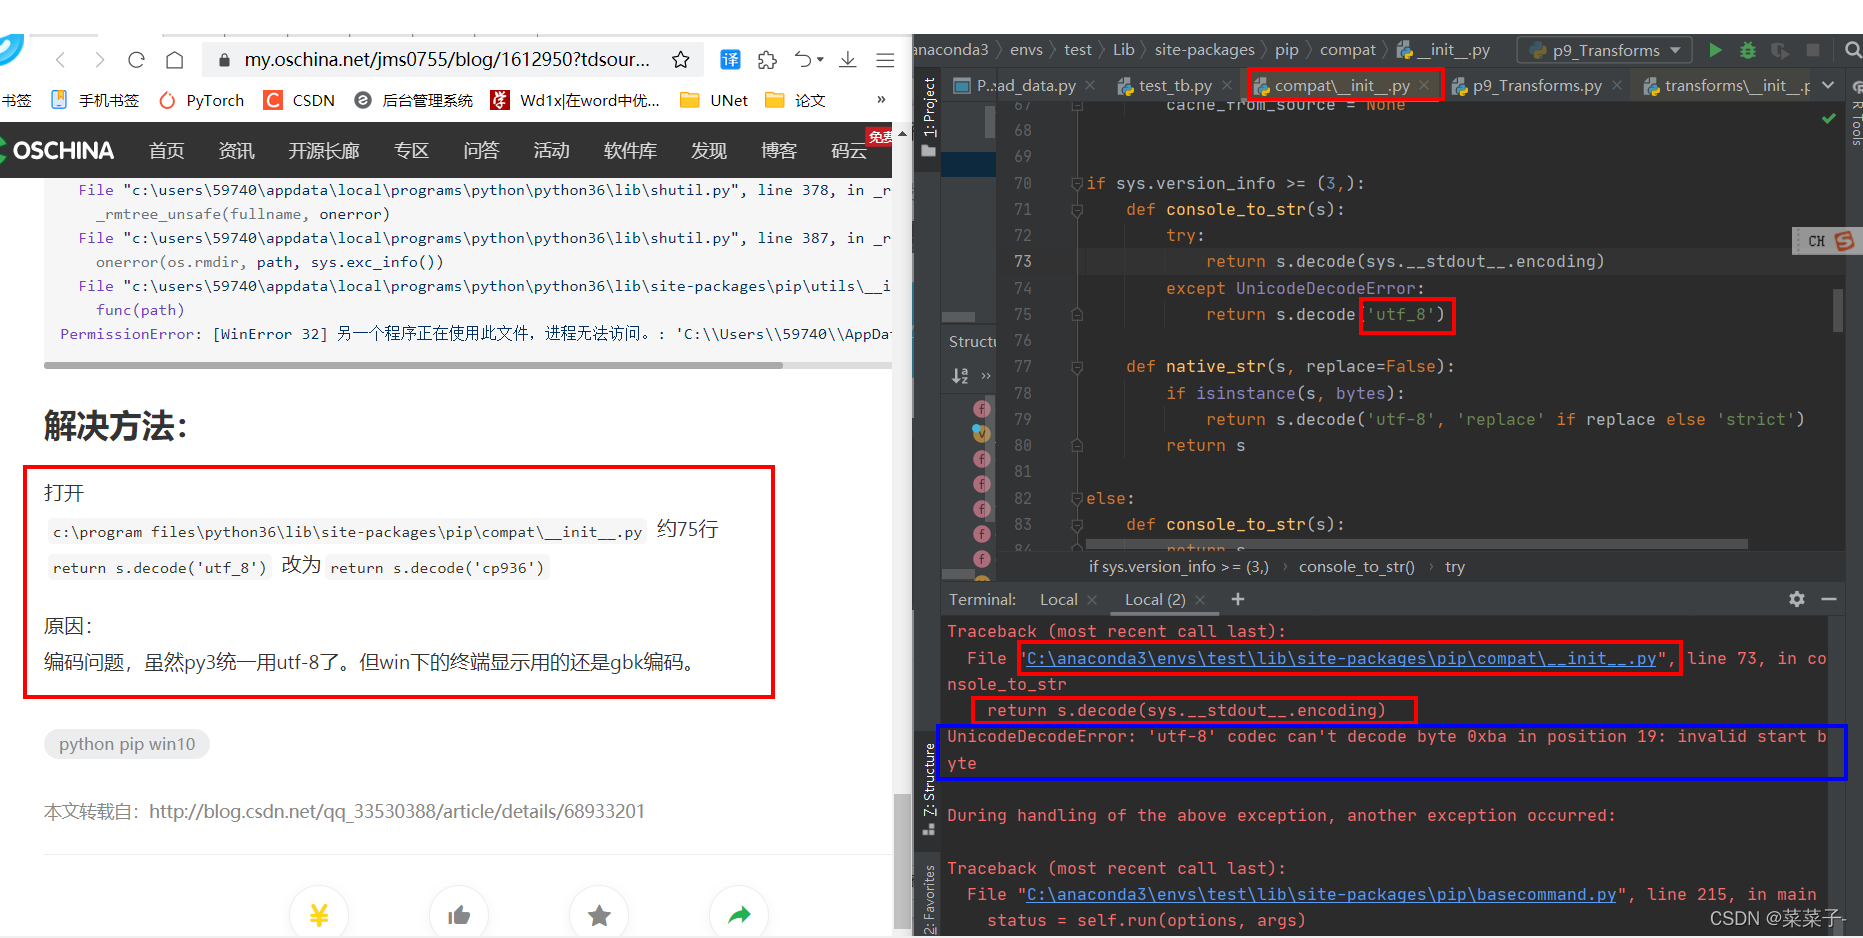Stop the run with the square icon
The width and height of the screenshot is (1863, 938).
pyautogui.click(x=1812, y=50)
